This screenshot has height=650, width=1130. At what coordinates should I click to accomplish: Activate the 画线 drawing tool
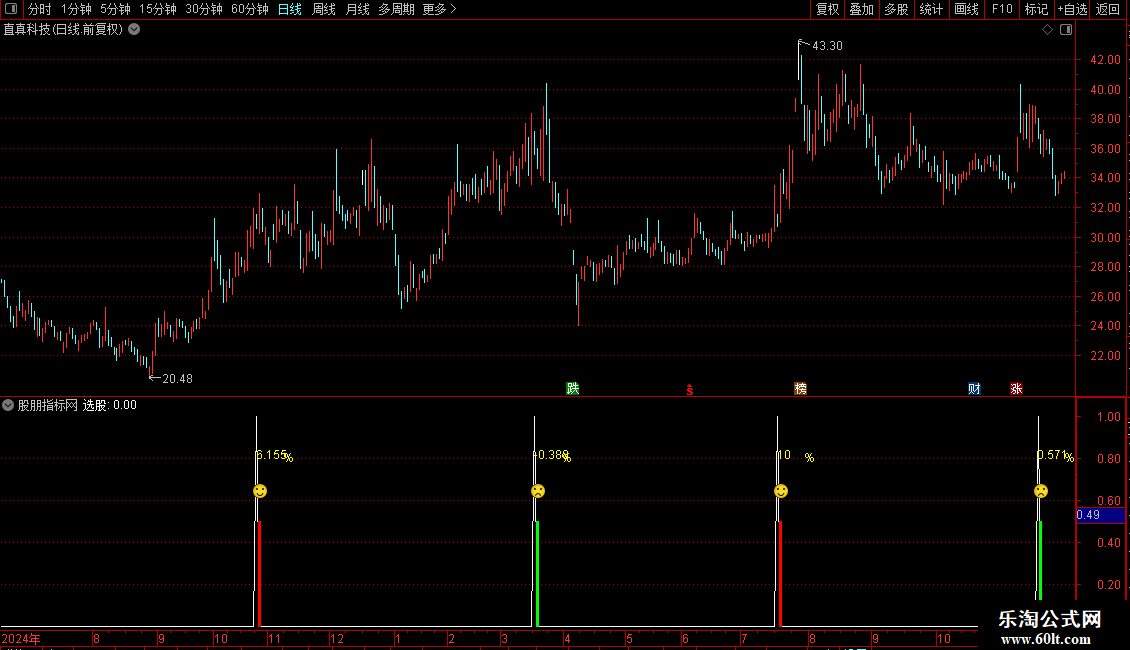(966, 9)
